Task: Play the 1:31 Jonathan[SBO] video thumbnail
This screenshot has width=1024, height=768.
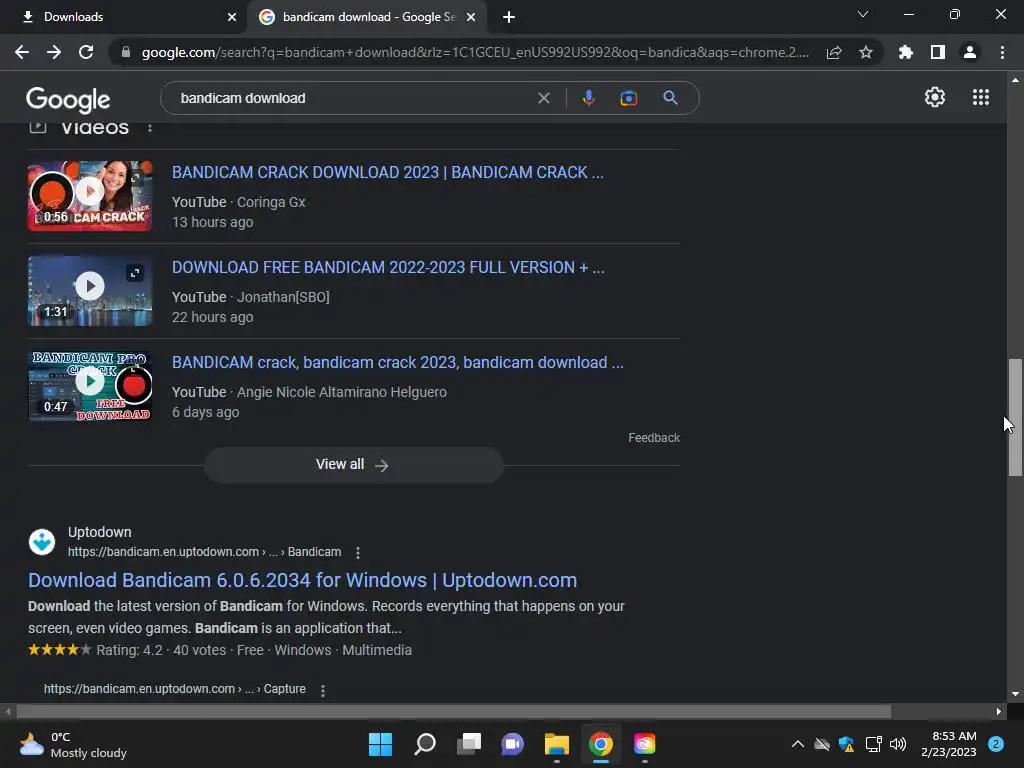Action: [x=90, y=291]
